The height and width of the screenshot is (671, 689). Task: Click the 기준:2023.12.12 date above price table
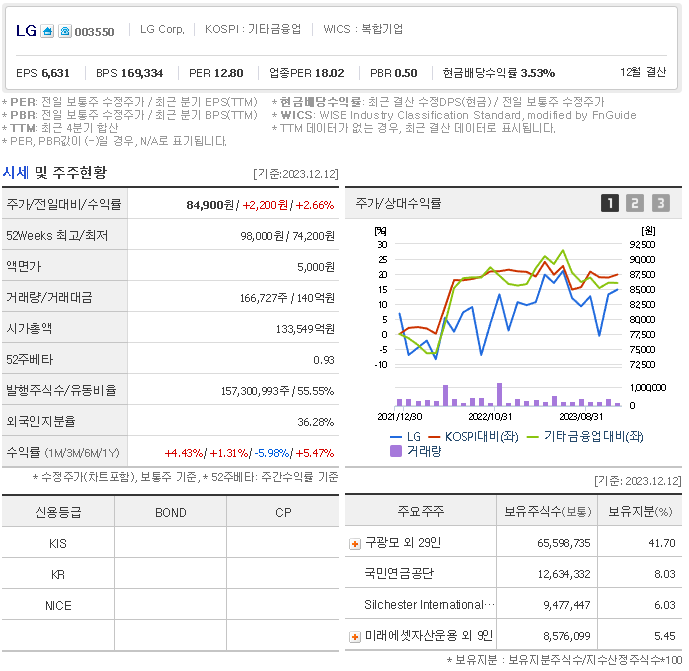296,174
